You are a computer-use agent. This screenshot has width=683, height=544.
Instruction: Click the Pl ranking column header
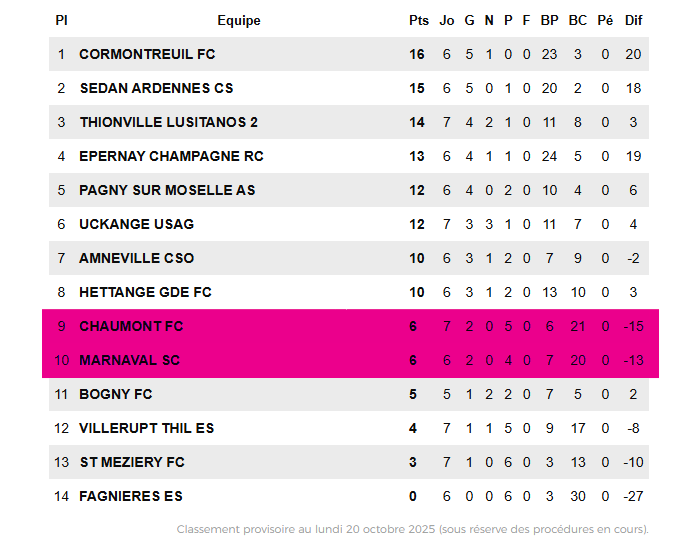click(x=61, y=20)
